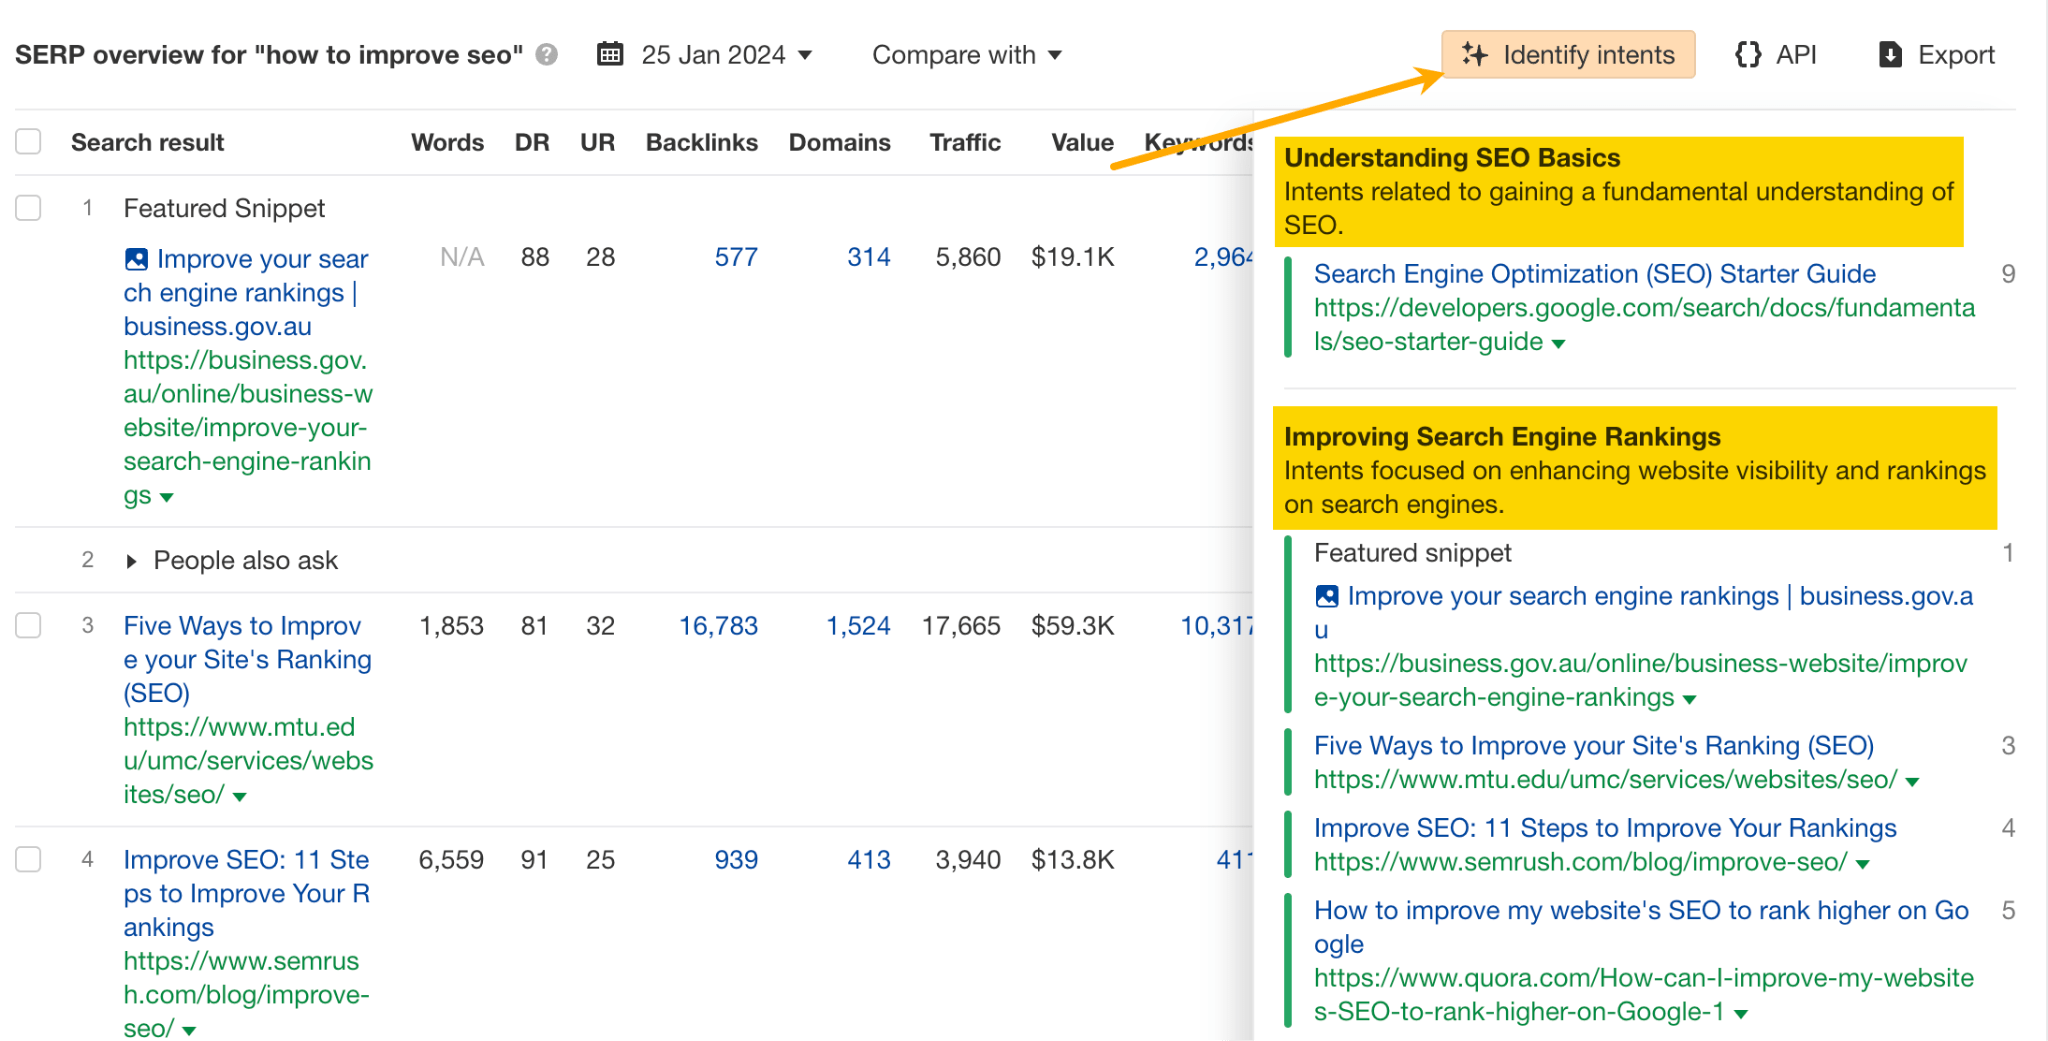The image size is (2048, 1041).
Task: Click the calendar date icon
Action: click(x=611, y=54)
